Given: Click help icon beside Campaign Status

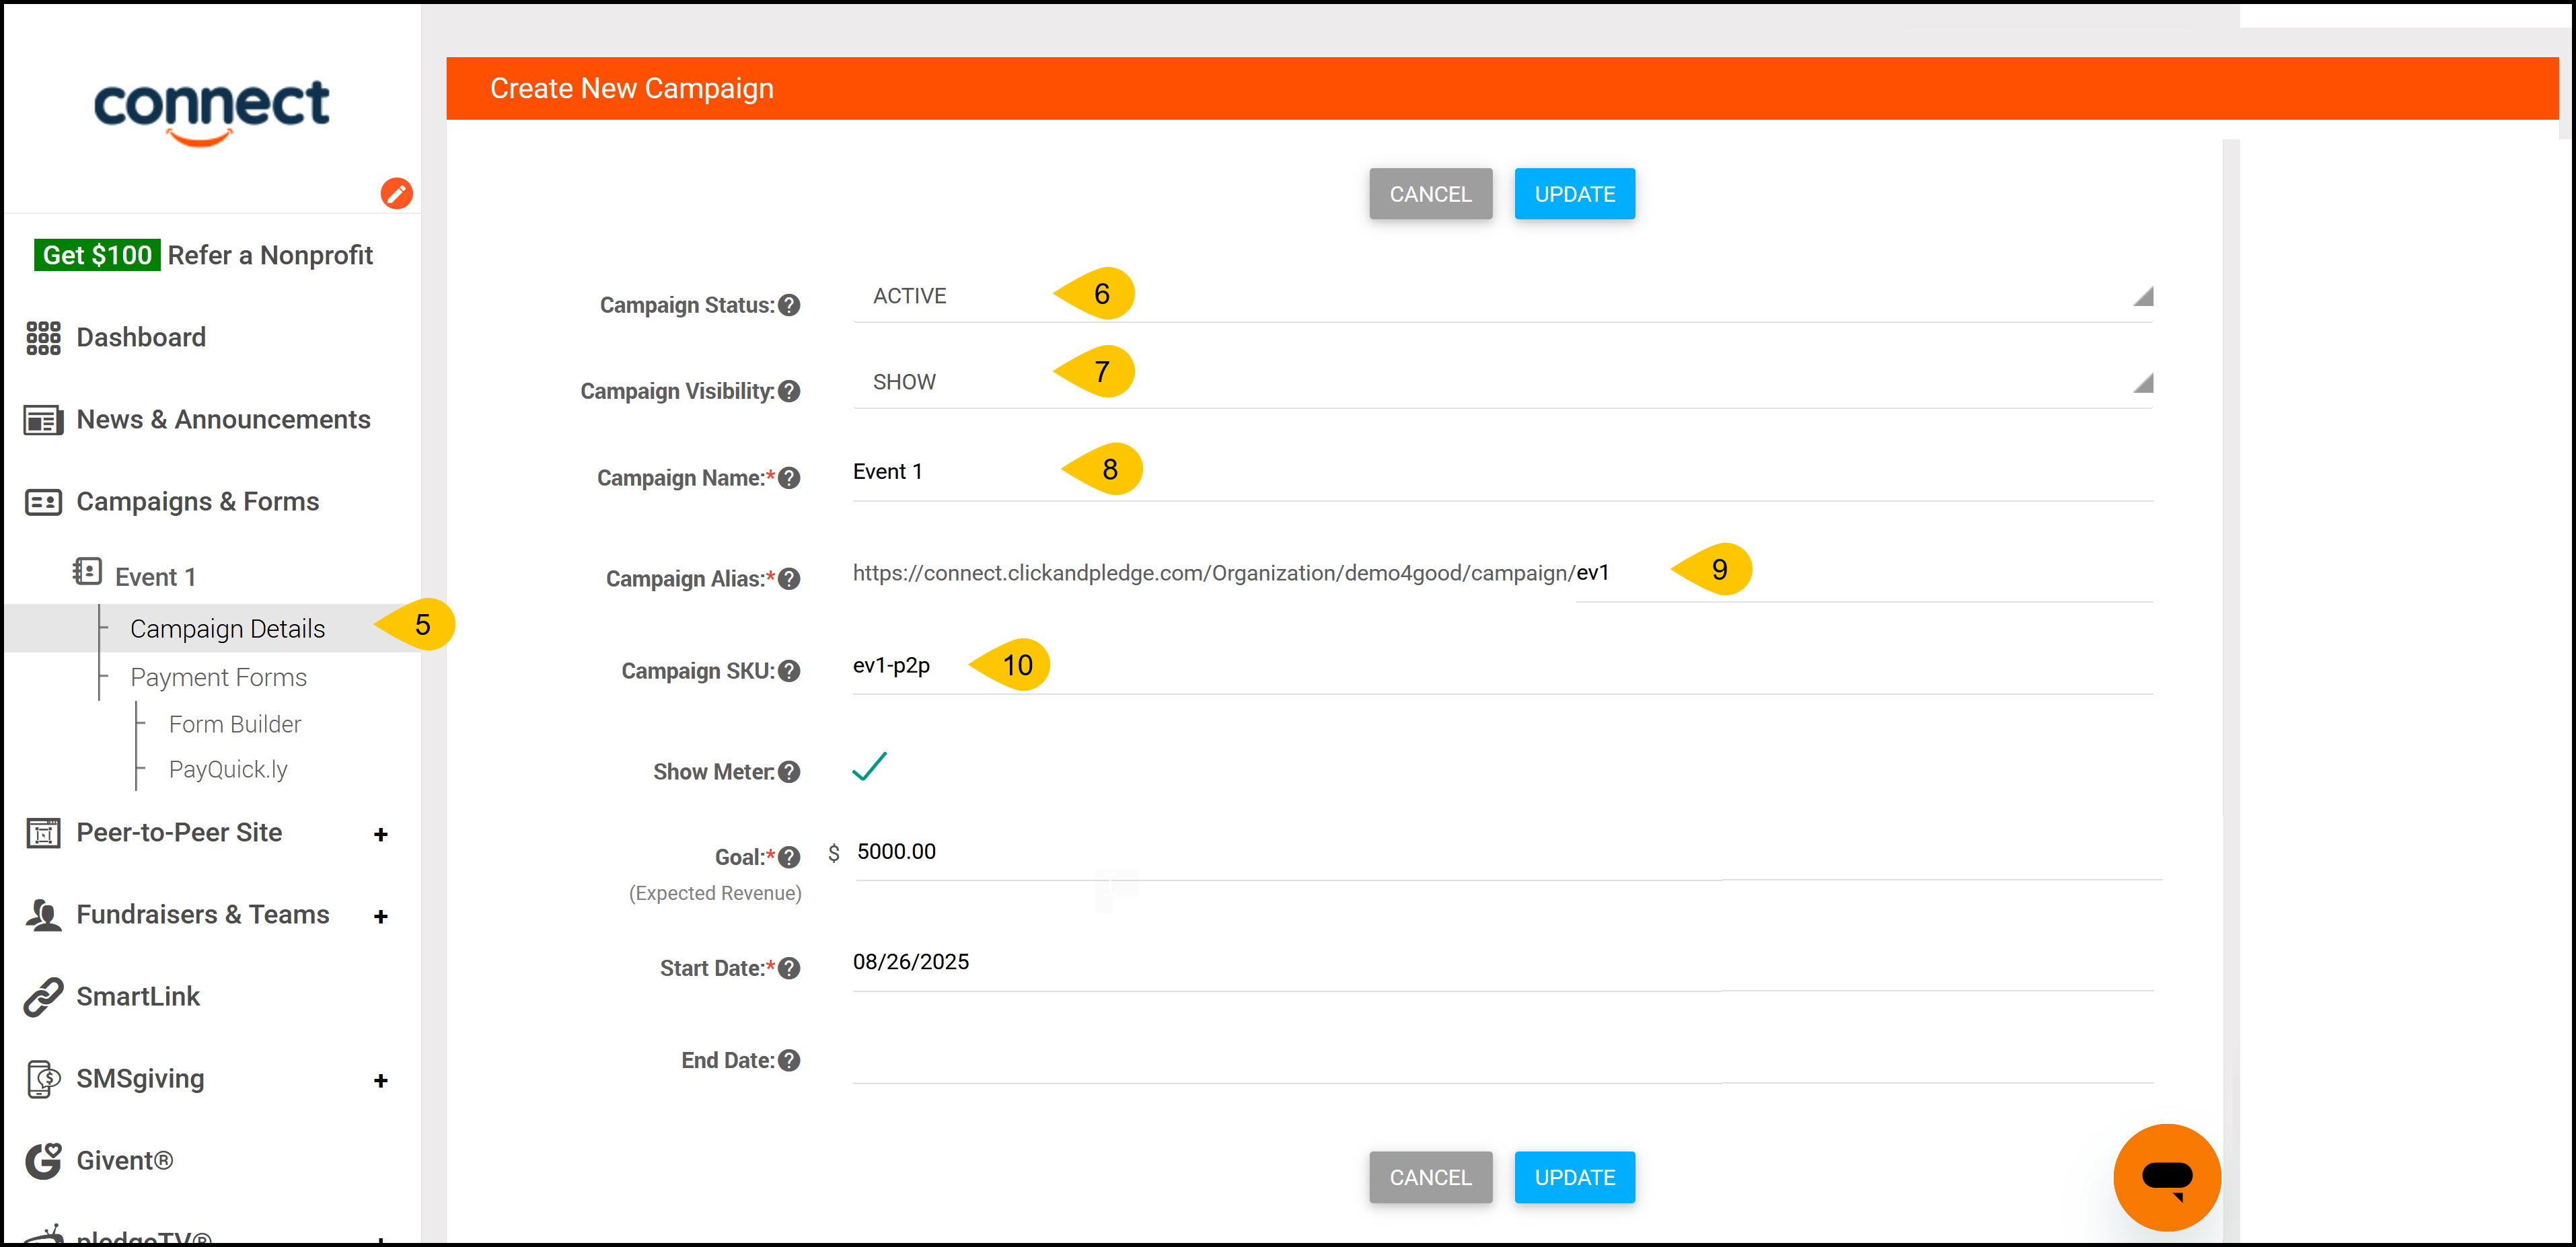Looking at the screenshot, I should tap(789, 305).
